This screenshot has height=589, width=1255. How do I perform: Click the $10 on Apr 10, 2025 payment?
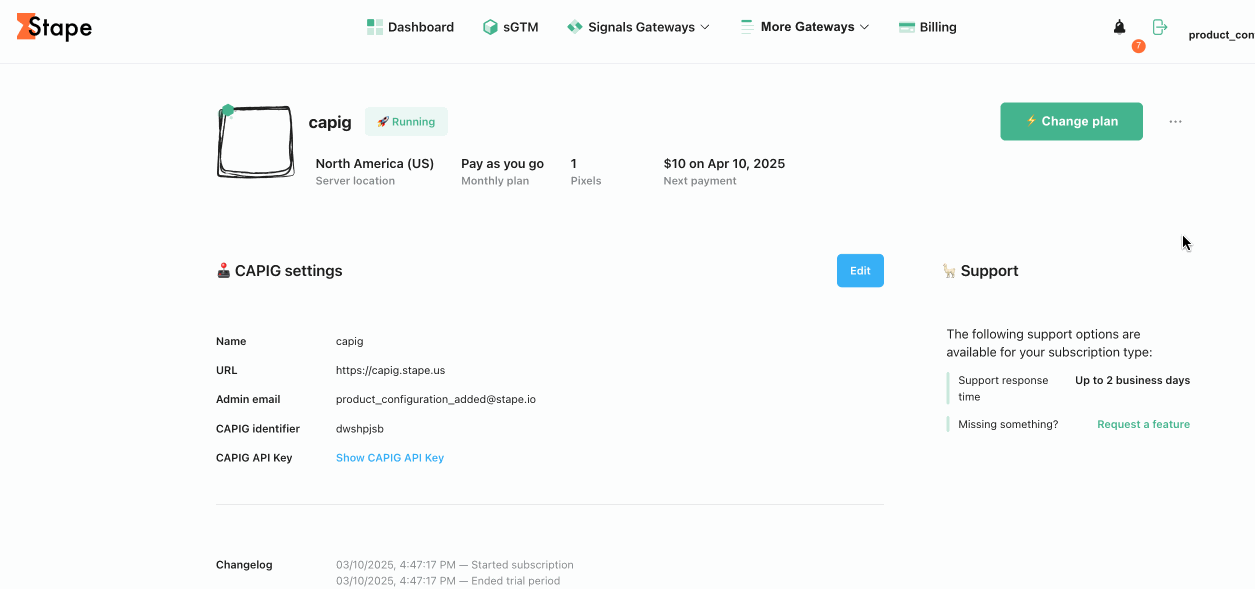724,163
